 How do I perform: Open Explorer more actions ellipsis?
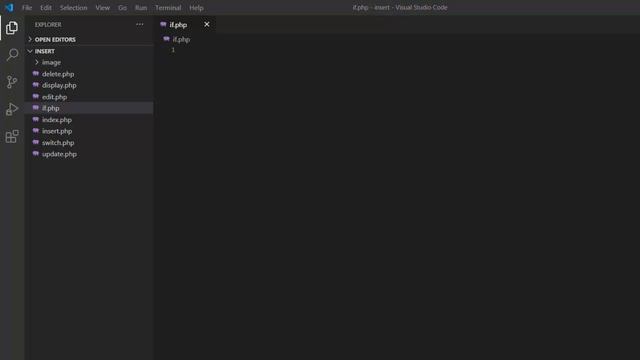pyautogui.click(x=140, y=24)
